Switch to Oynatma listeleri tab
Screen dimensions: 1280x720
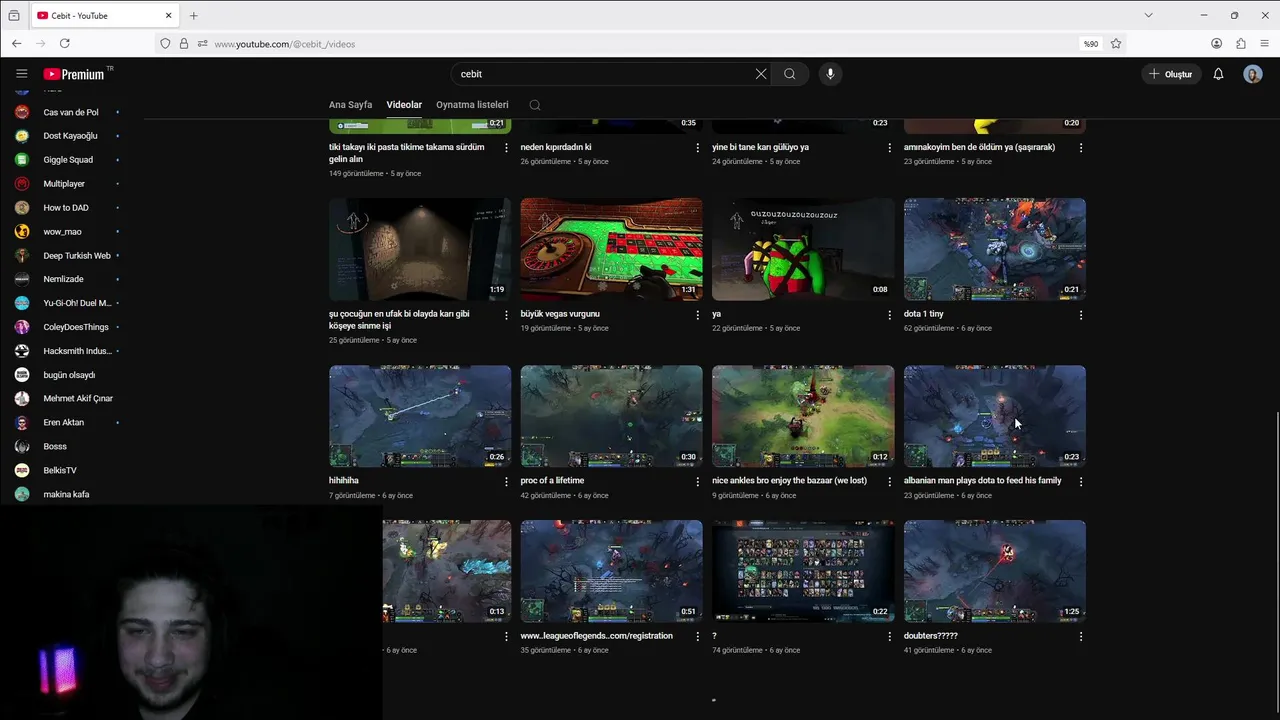pos(472,105)
